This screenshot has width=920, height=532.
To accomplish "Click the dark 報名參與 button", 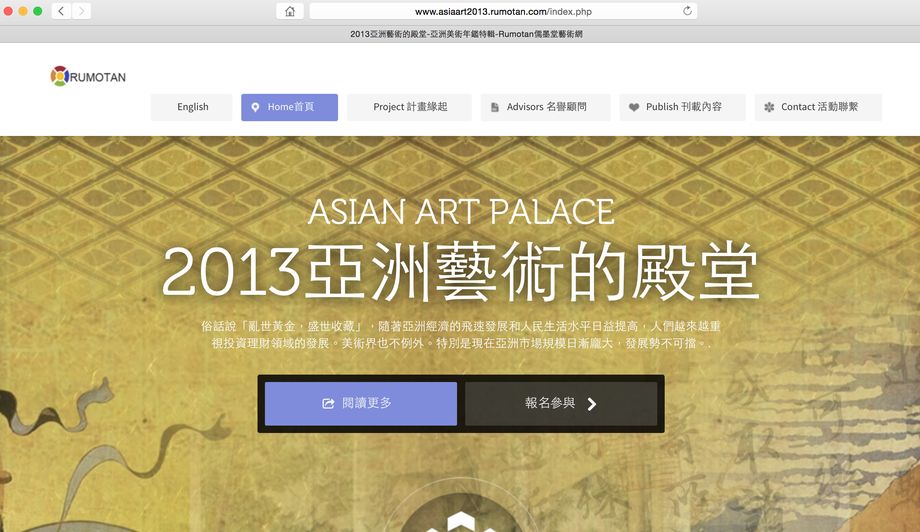I will pyautogui.click(x=561, y=404).
